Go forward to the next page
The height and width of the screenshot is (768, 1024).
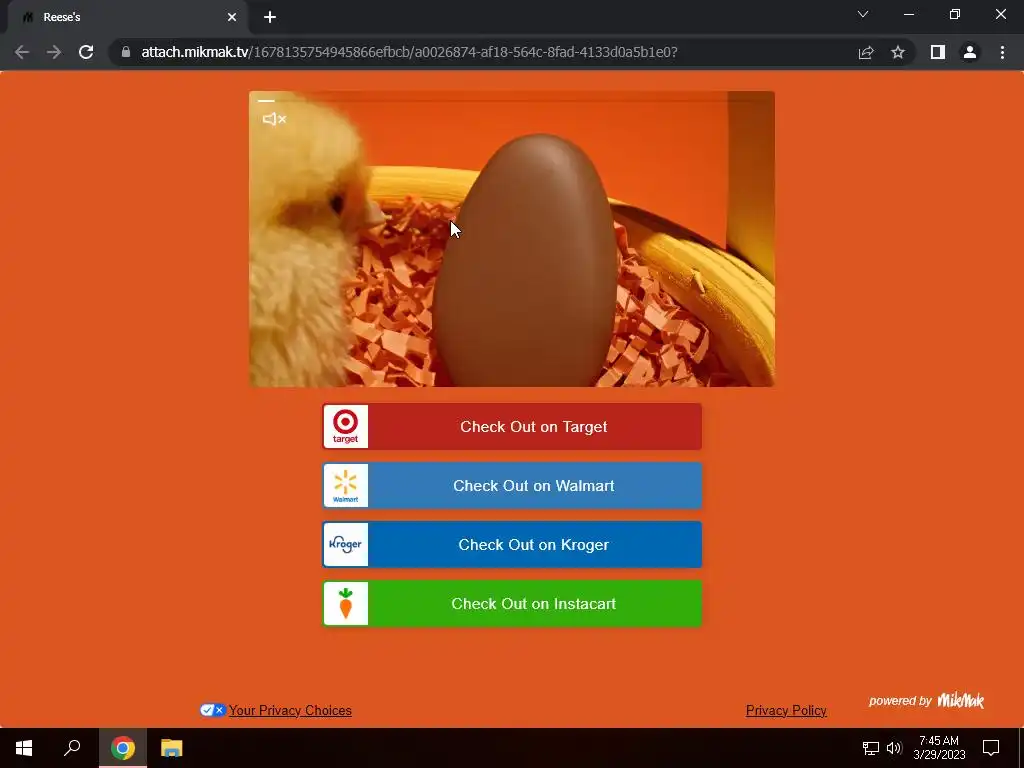[54, 52]
